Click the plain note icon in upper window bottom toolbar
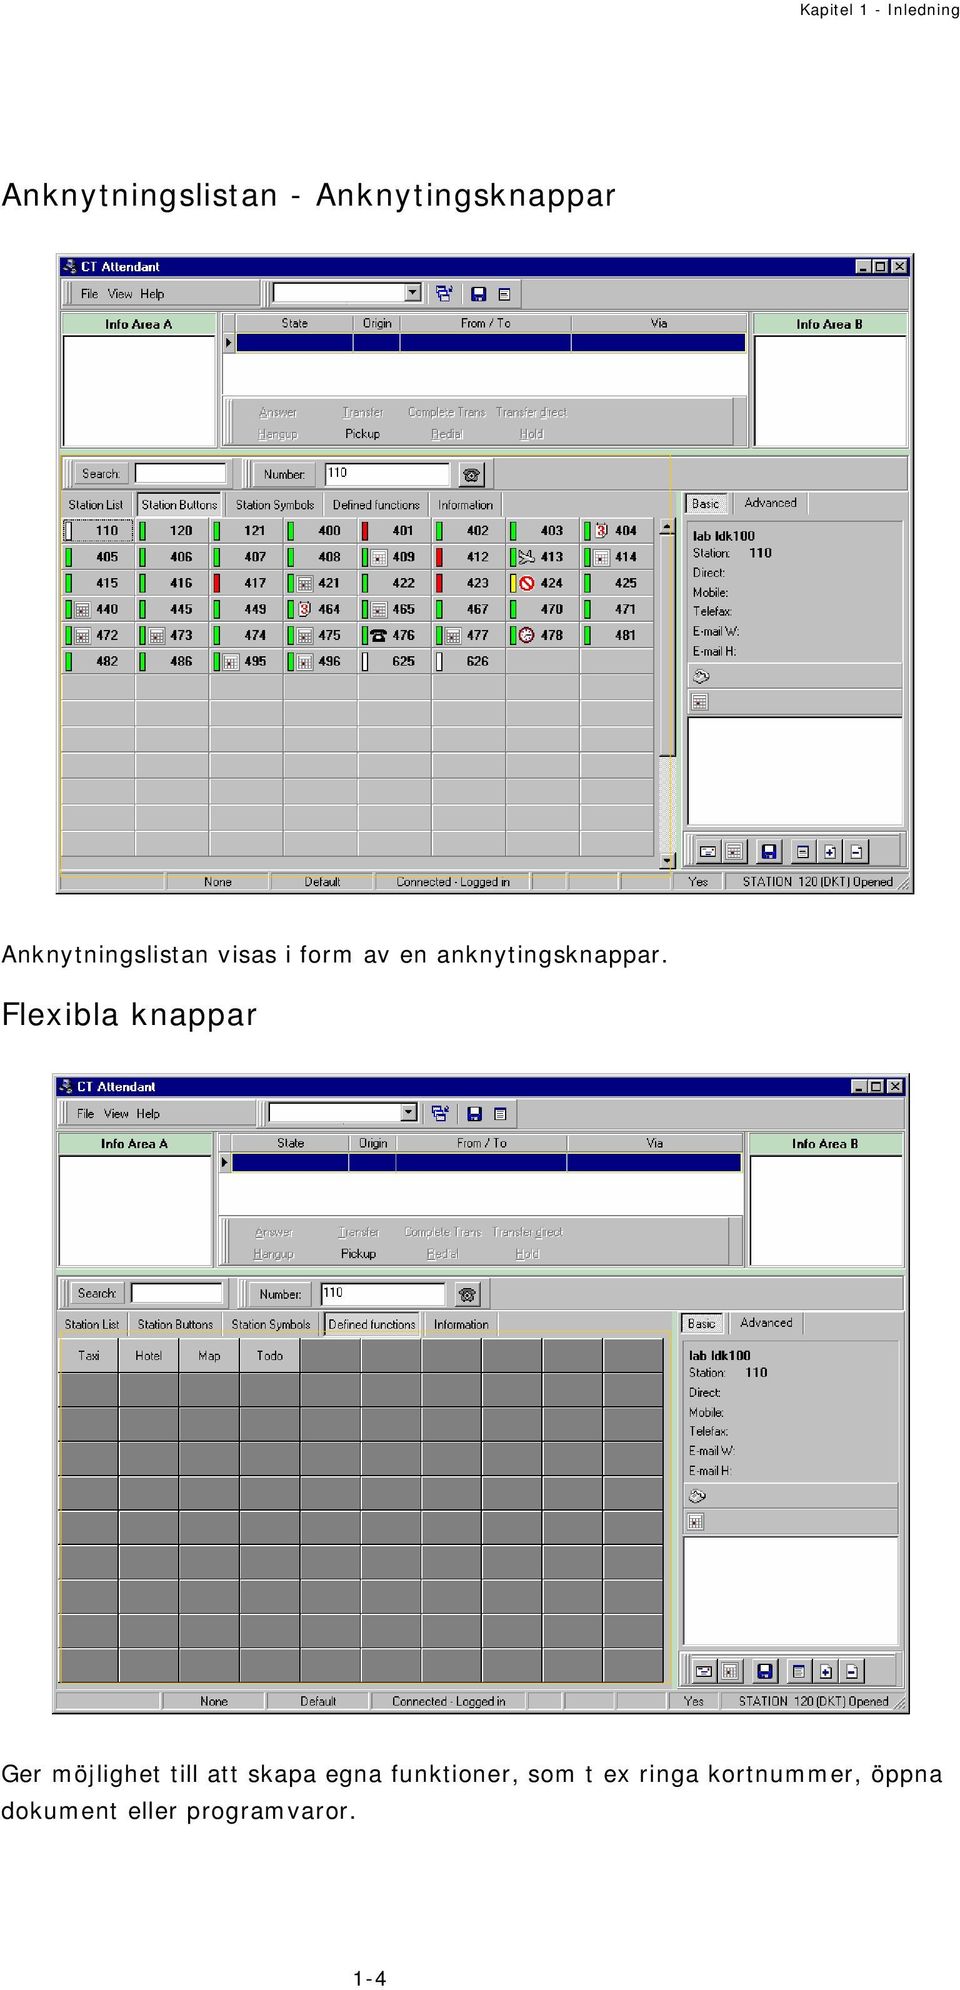The height and width of the screenshot is (1990, 960). coord(802,851)
